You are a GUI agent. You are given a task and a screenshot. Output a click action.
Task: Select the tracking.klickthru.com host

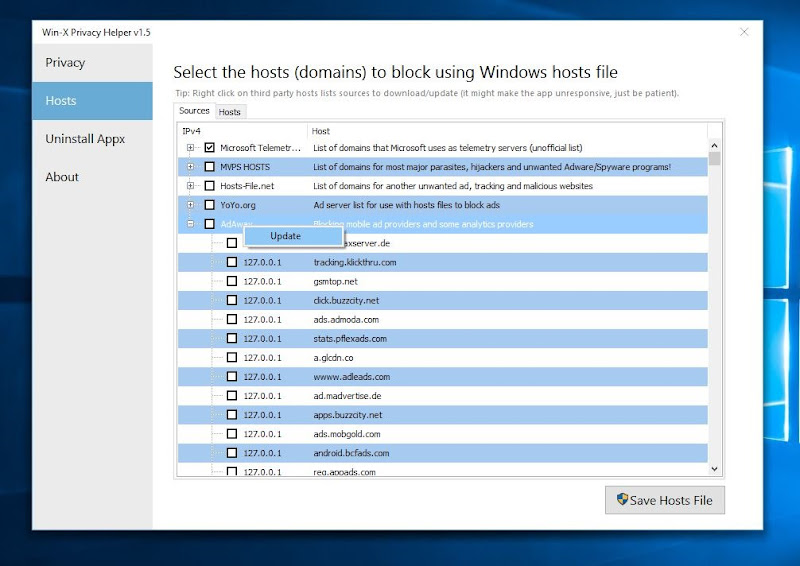click(355, 262)
